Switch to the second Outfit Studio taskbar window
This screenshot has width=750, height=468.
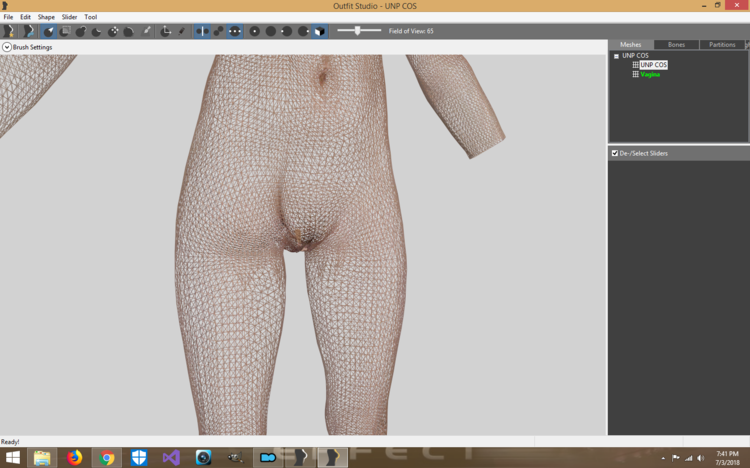[332, 458]
